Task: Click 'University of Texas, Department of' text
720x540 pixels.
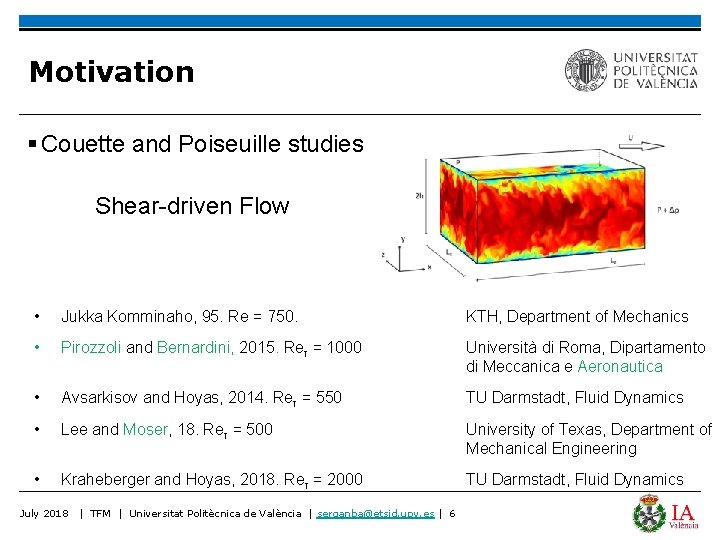Action: tap(589, 429)
